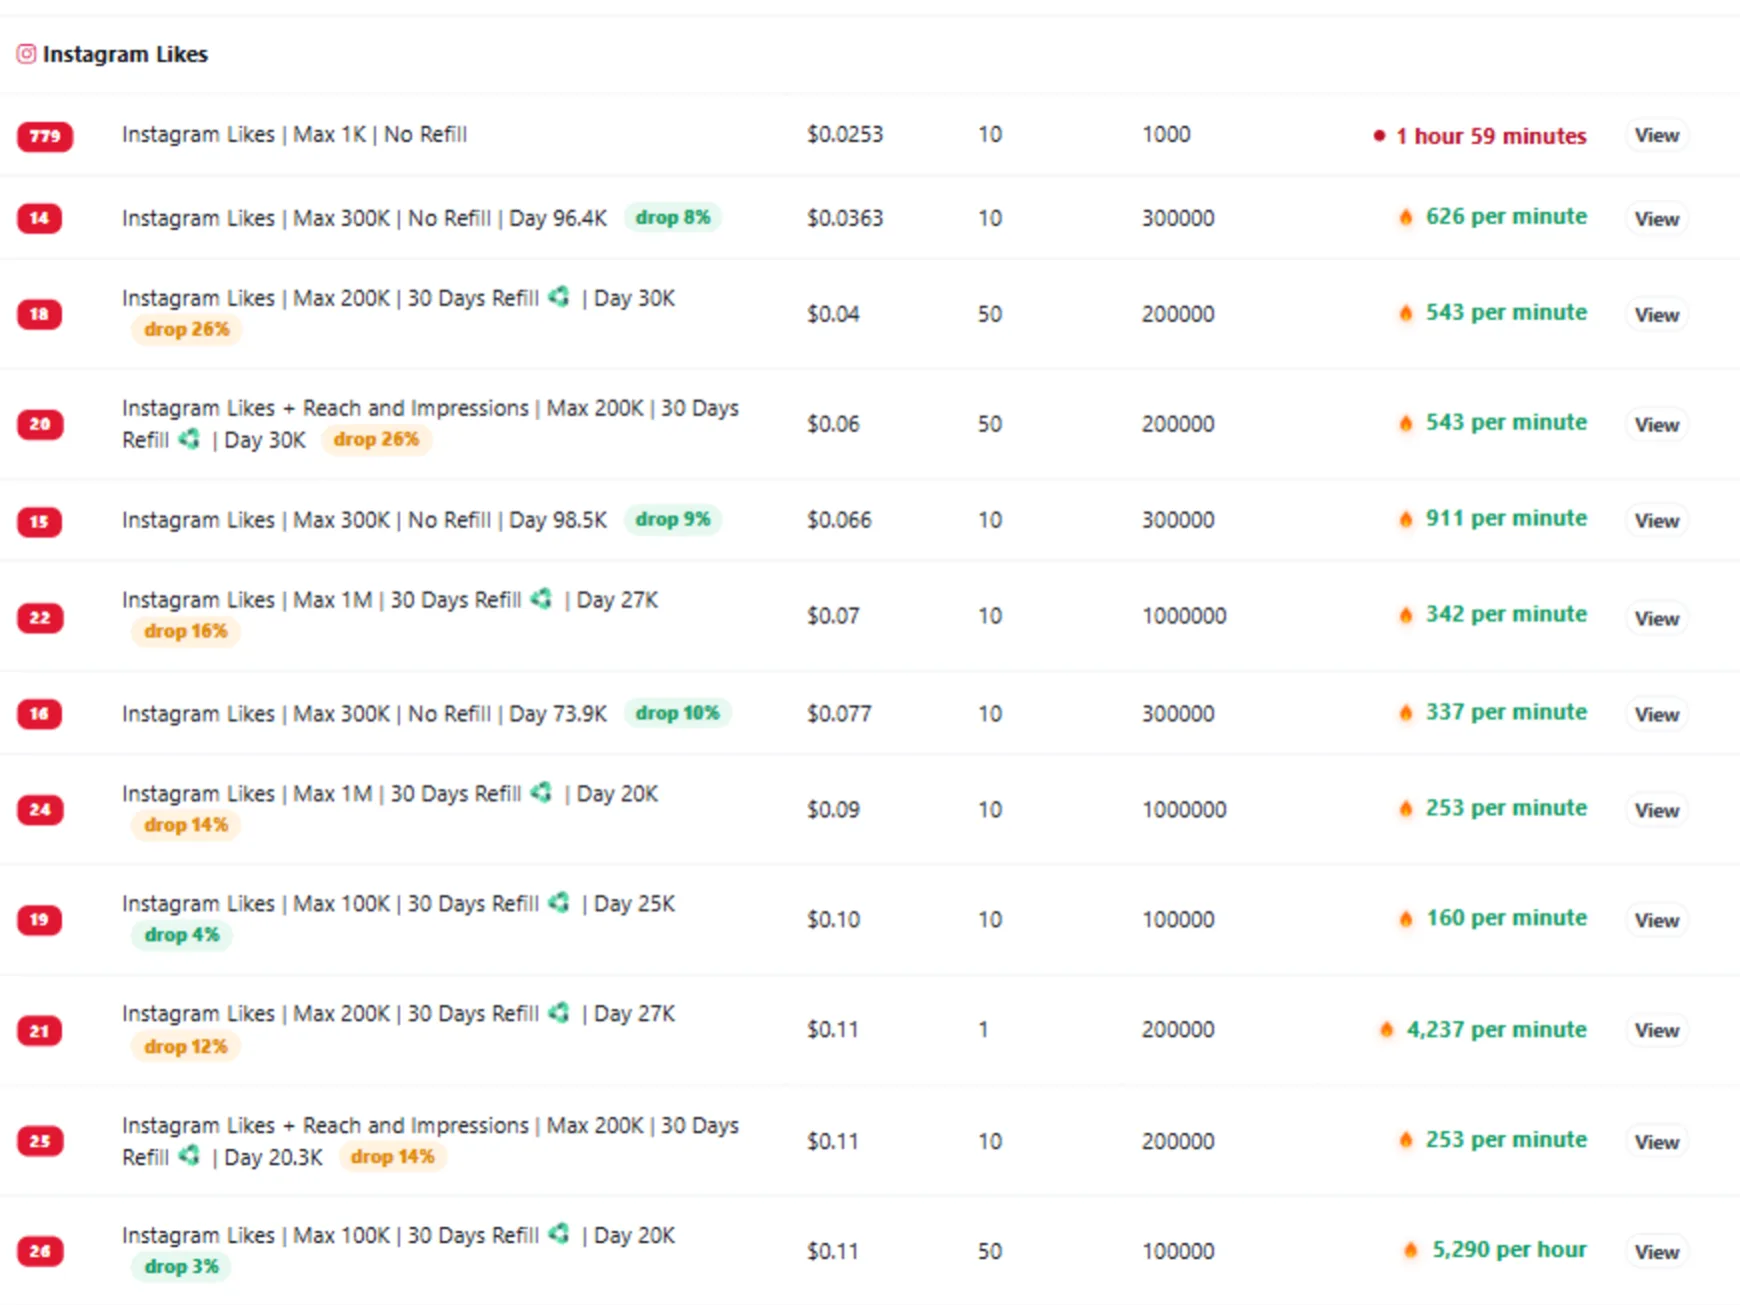Click the red 779 service ID badge

coord(45,136)
